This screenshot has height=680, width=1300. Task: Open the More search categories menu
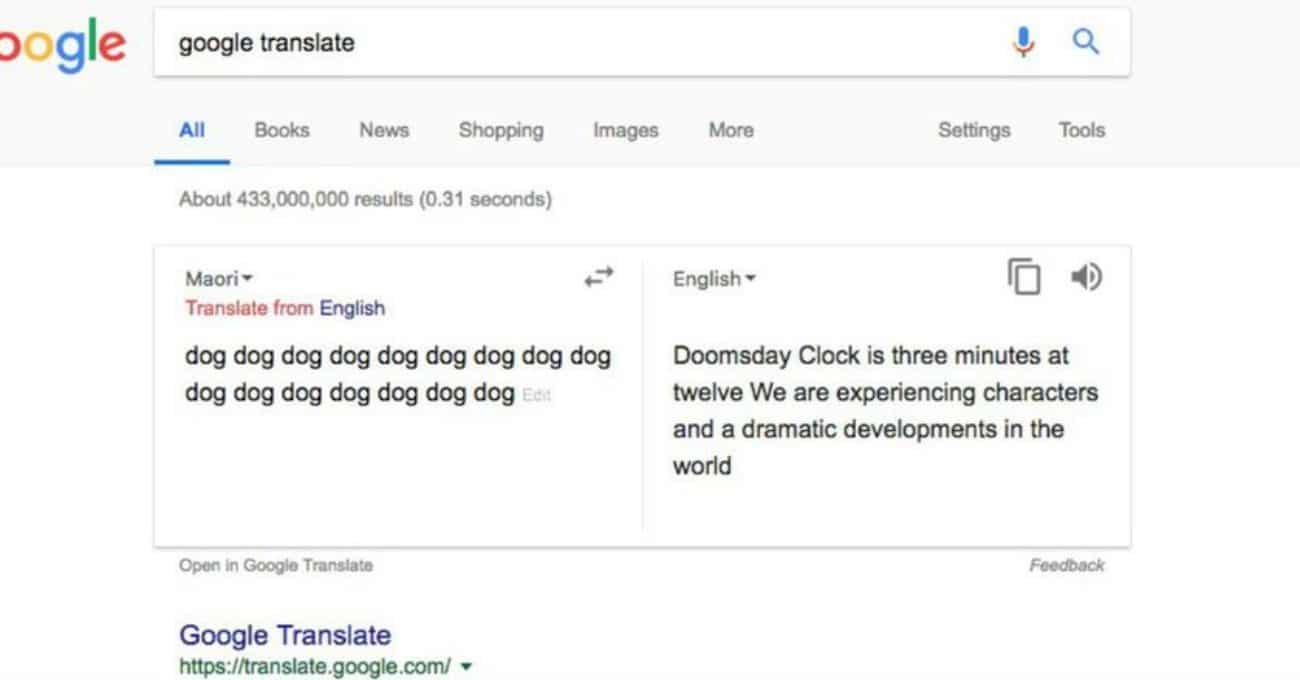731,130
